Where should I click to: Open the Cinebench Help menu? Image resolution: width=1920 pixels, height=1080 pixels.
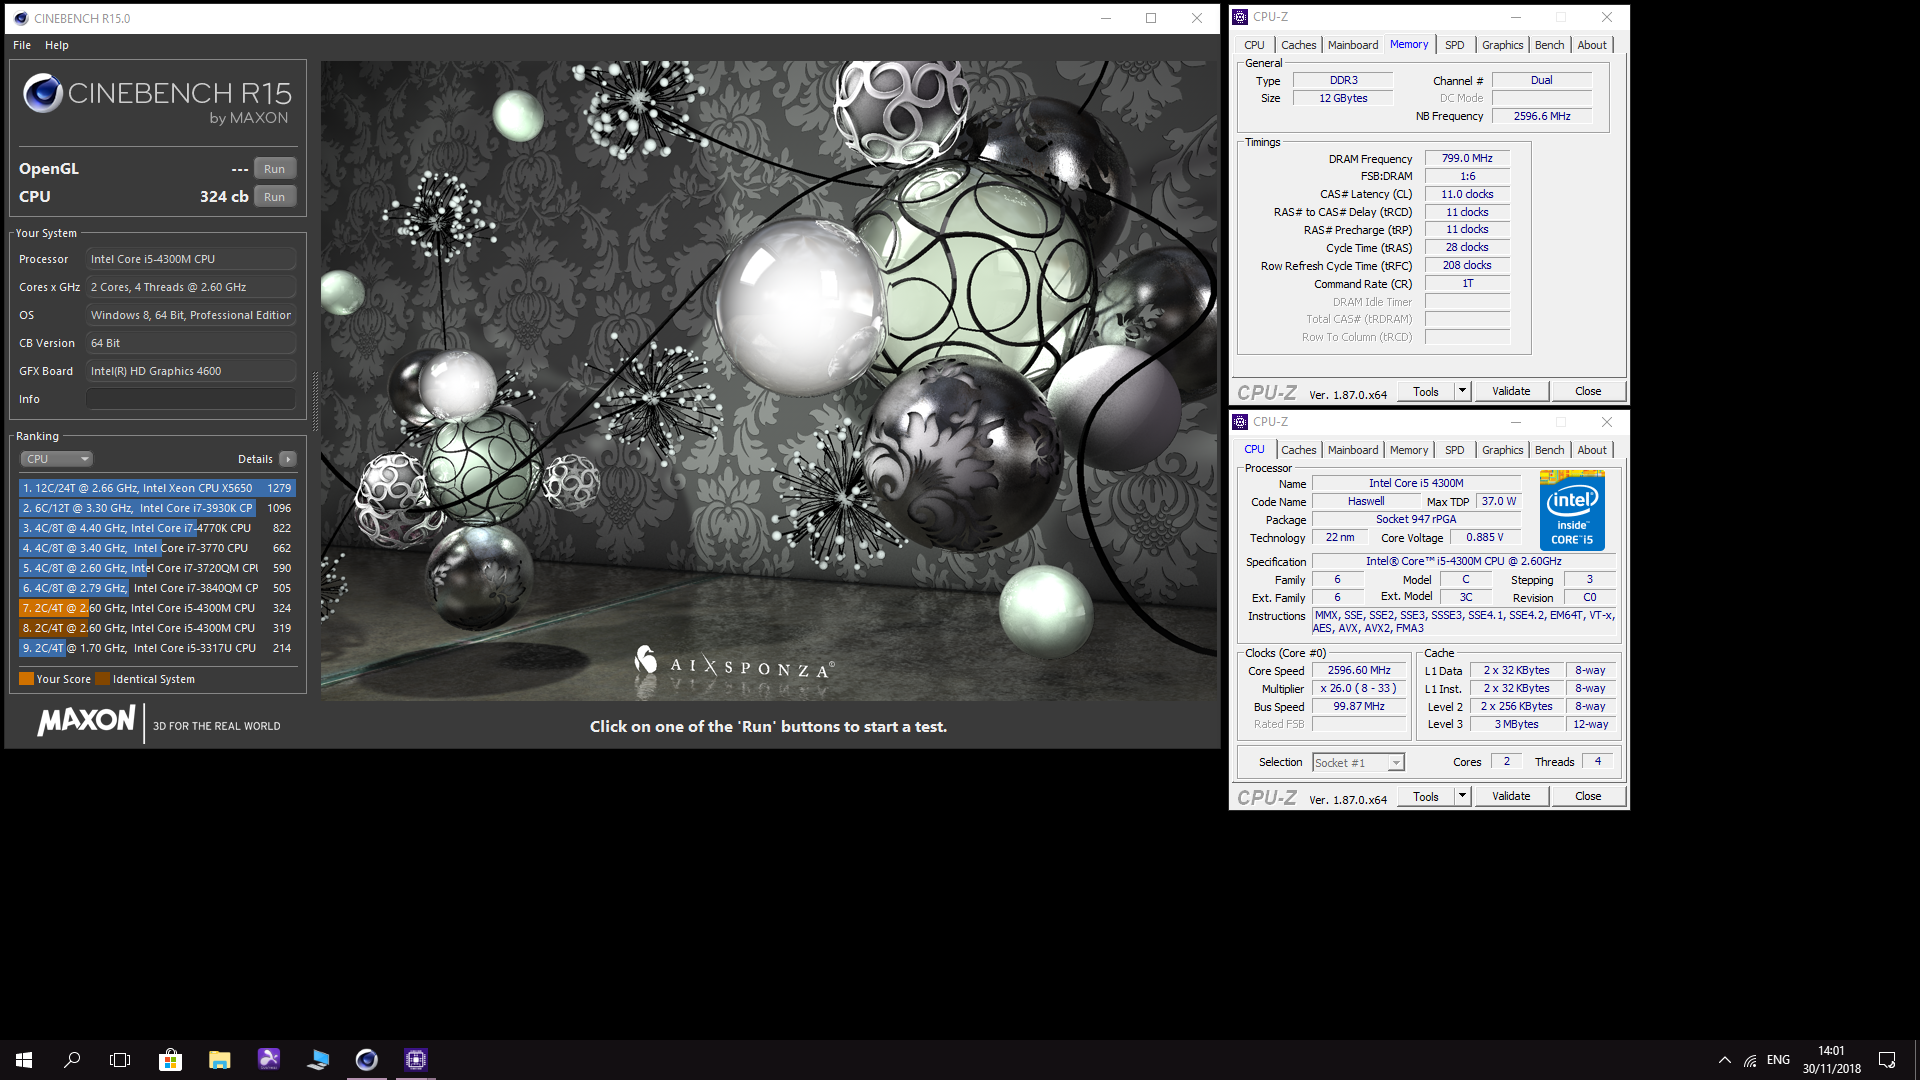tap(57, 45)
